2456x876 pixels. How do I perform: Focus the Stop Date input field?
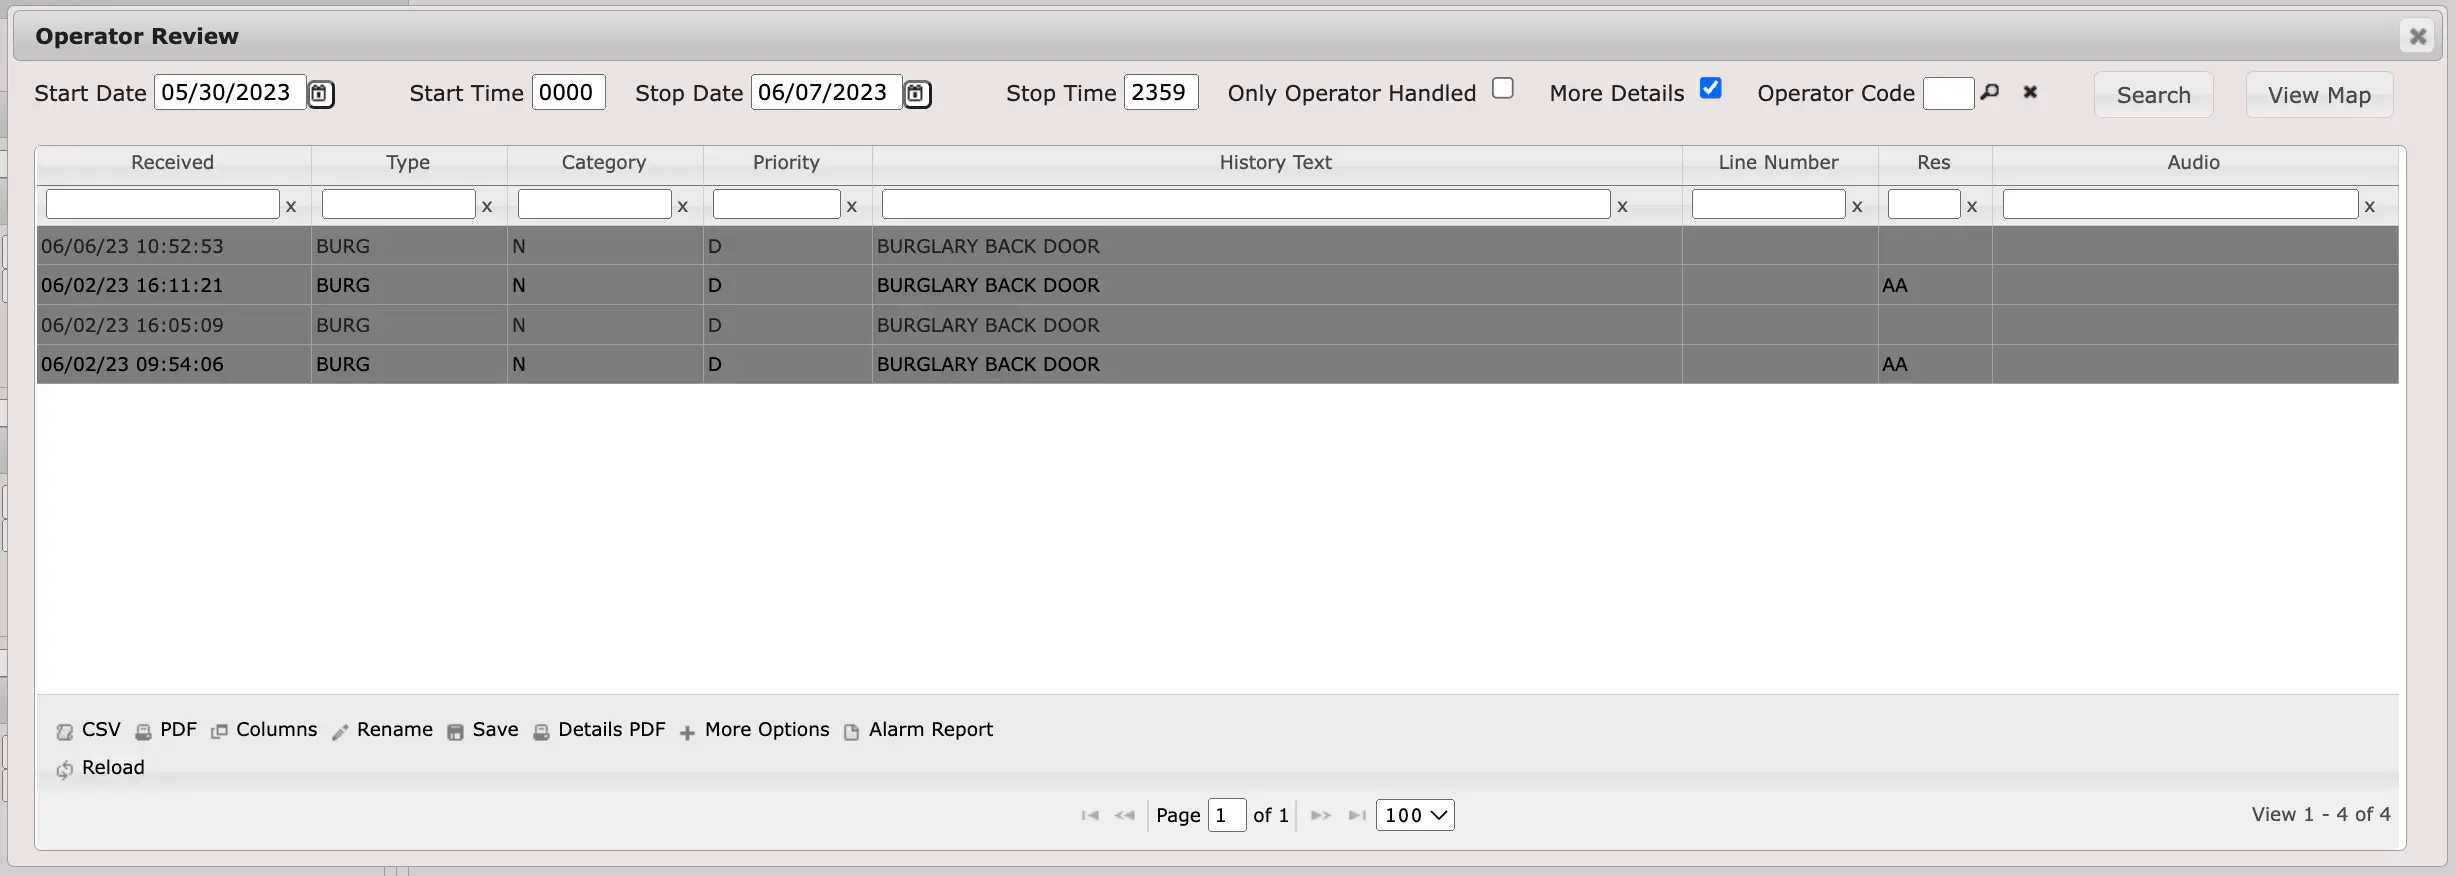click(827, 93)
